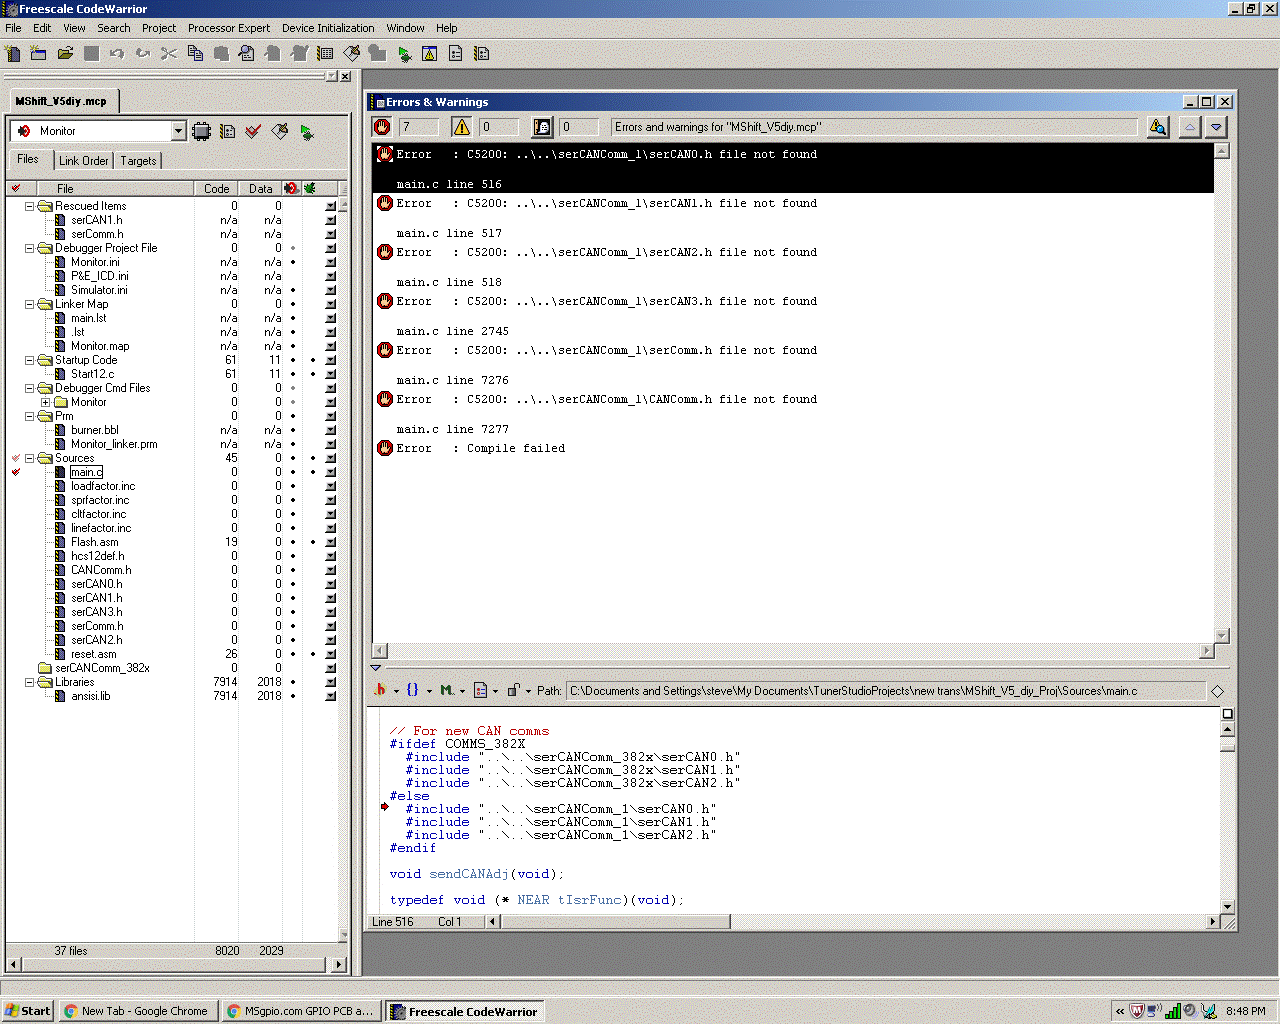Open the markers M dropdown in editor
Screen dimensions: 1280x1024
452,690
